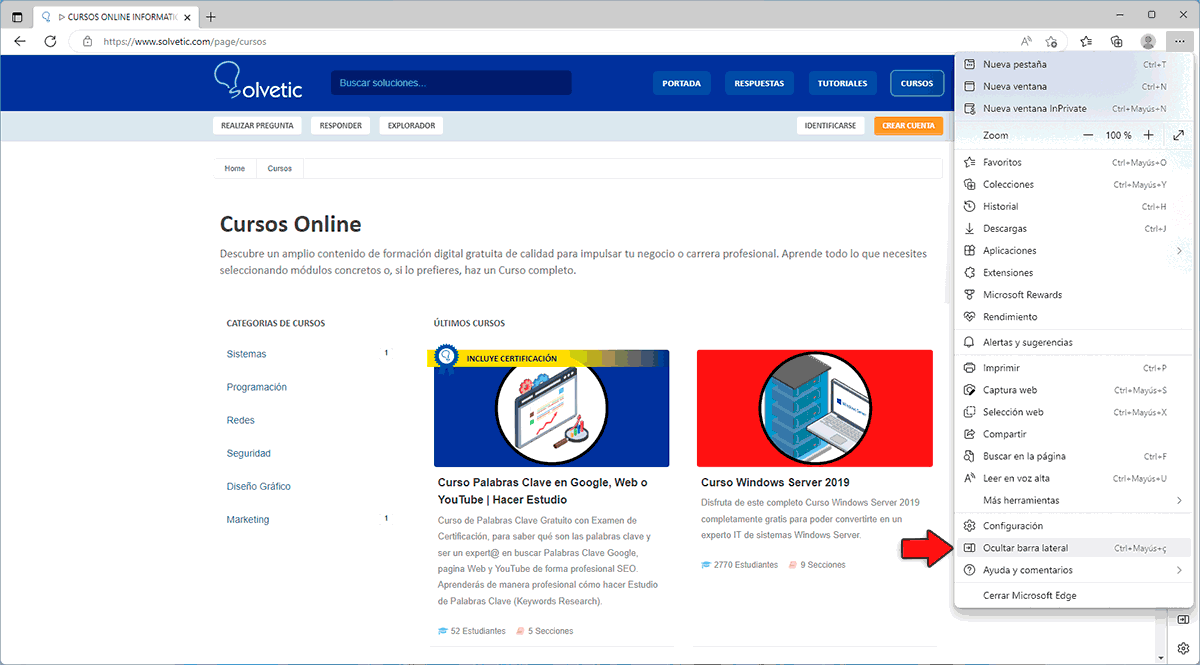Image resolution: width=1200 pixels, height=665 pixels.
Task: Click the read aloud icon in address bar
Action: pos(1027,42)
